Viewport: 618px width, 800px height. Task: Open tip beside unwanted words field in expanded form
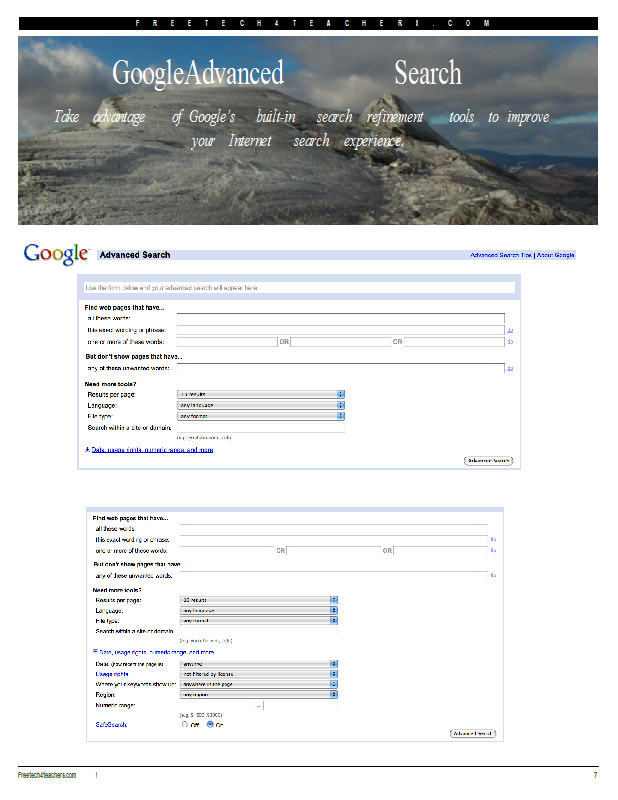tap(493, 576)
